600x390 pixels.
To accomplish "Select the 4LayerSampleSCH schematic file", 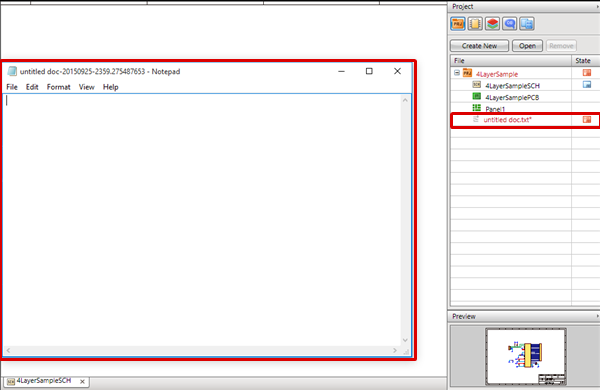I will [512, 86].
